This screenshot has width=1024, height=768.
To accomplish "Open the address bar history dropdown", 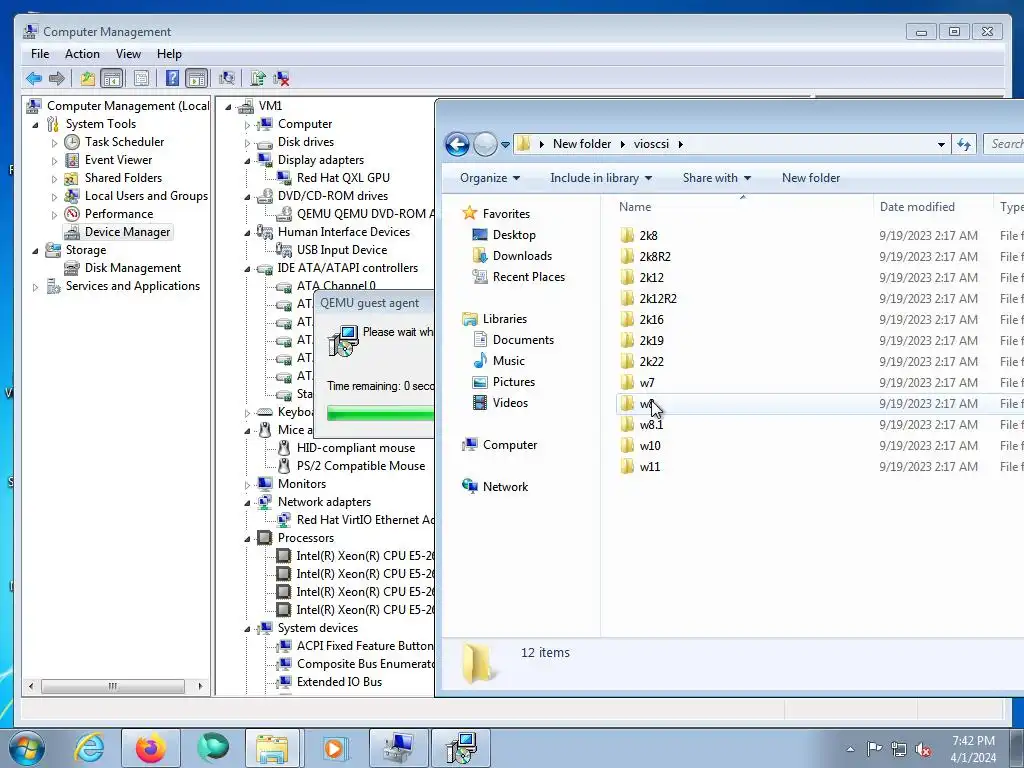I will click(941, 144).
